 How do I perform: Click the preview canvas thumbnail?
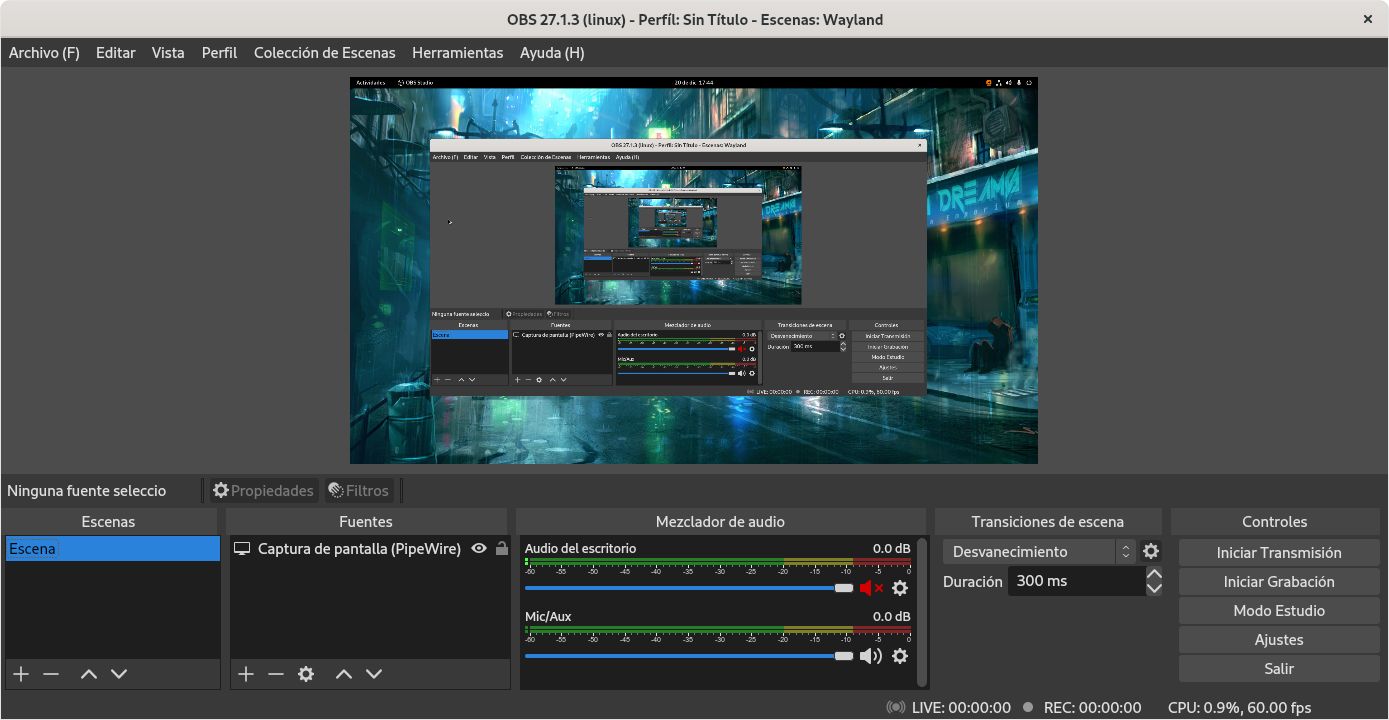click(693, 270)
